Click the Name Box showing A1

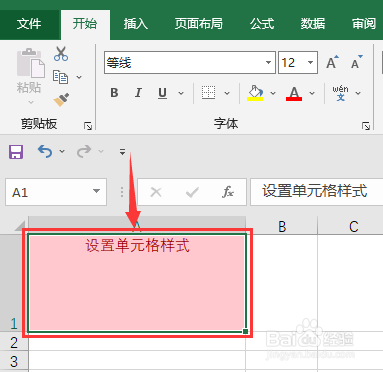(56, 192)
